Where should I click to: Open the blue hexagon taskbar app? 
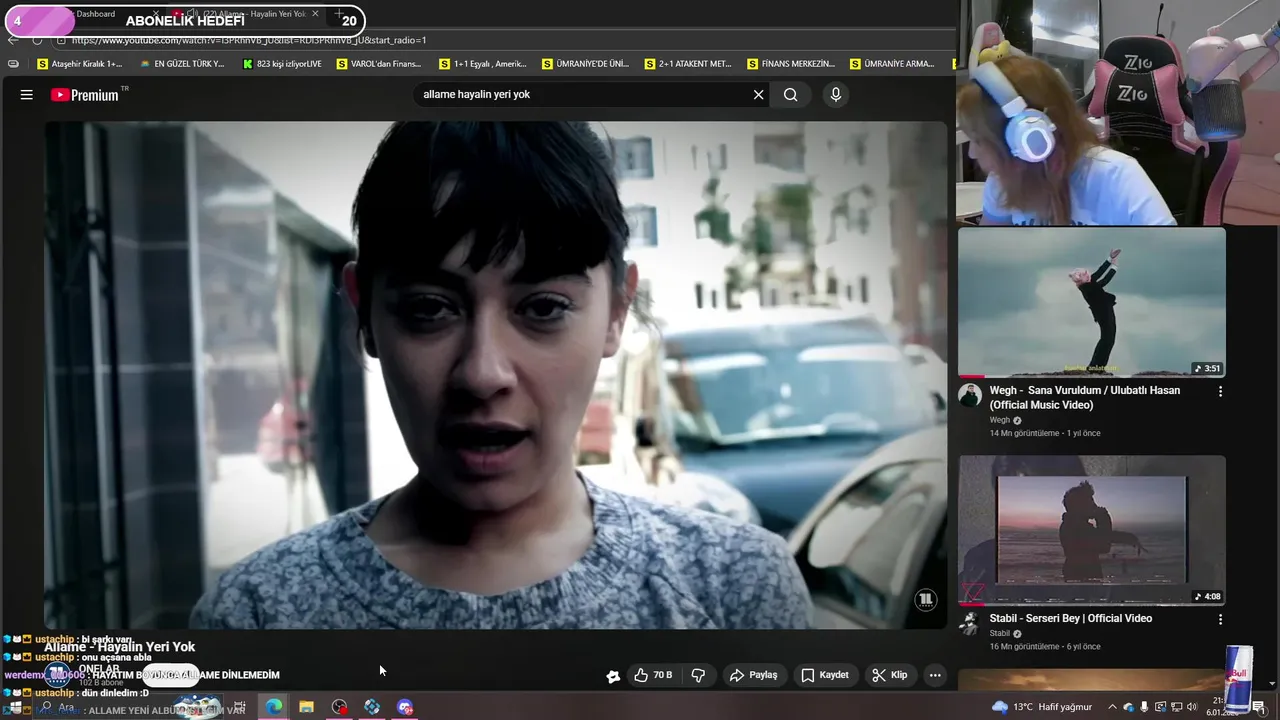click(x=372, y=707)
